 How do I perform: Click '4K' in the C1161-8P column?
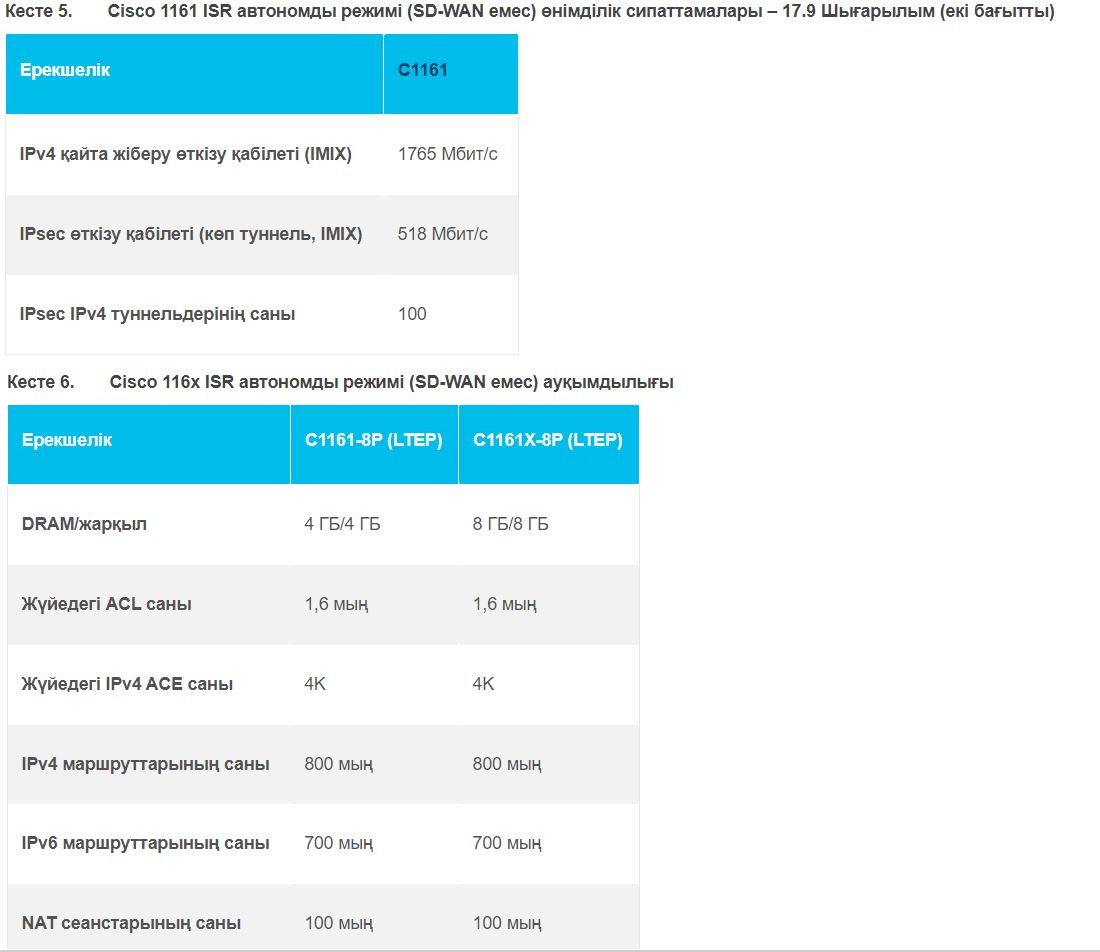pyautogui.click(x=315, y=684)
